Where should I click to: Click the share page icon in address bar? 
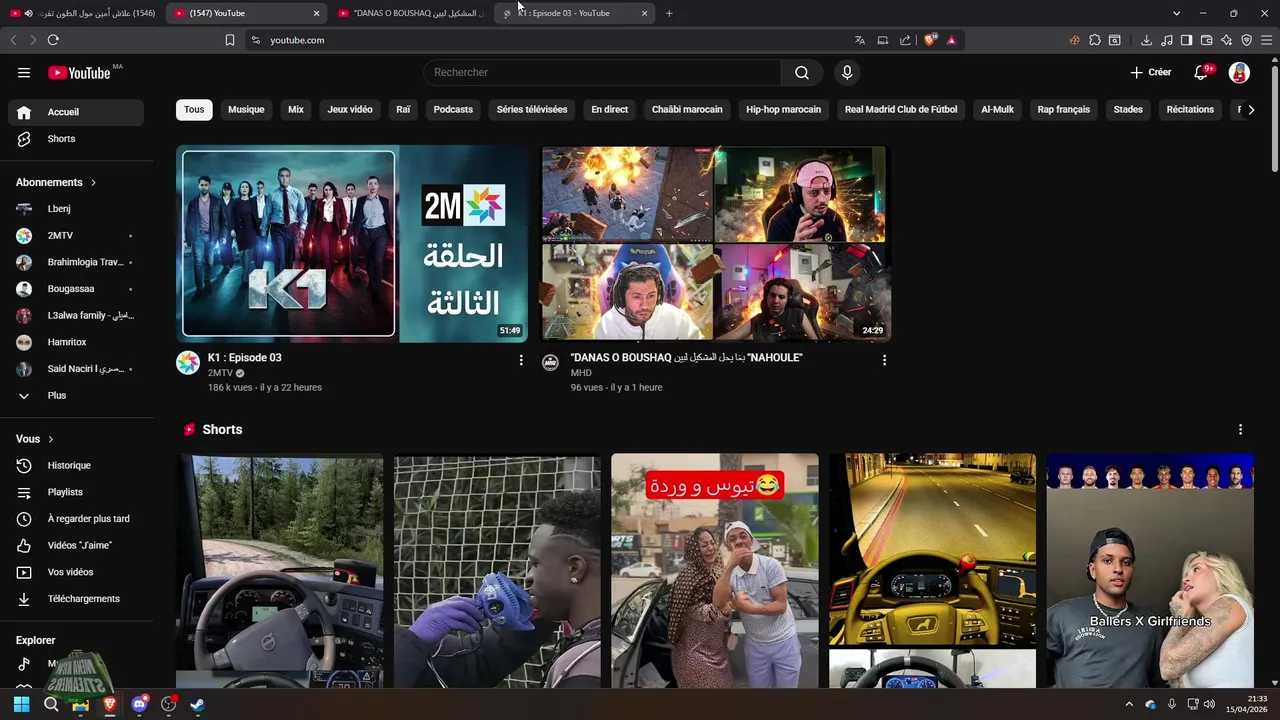(x=905, y=40)
